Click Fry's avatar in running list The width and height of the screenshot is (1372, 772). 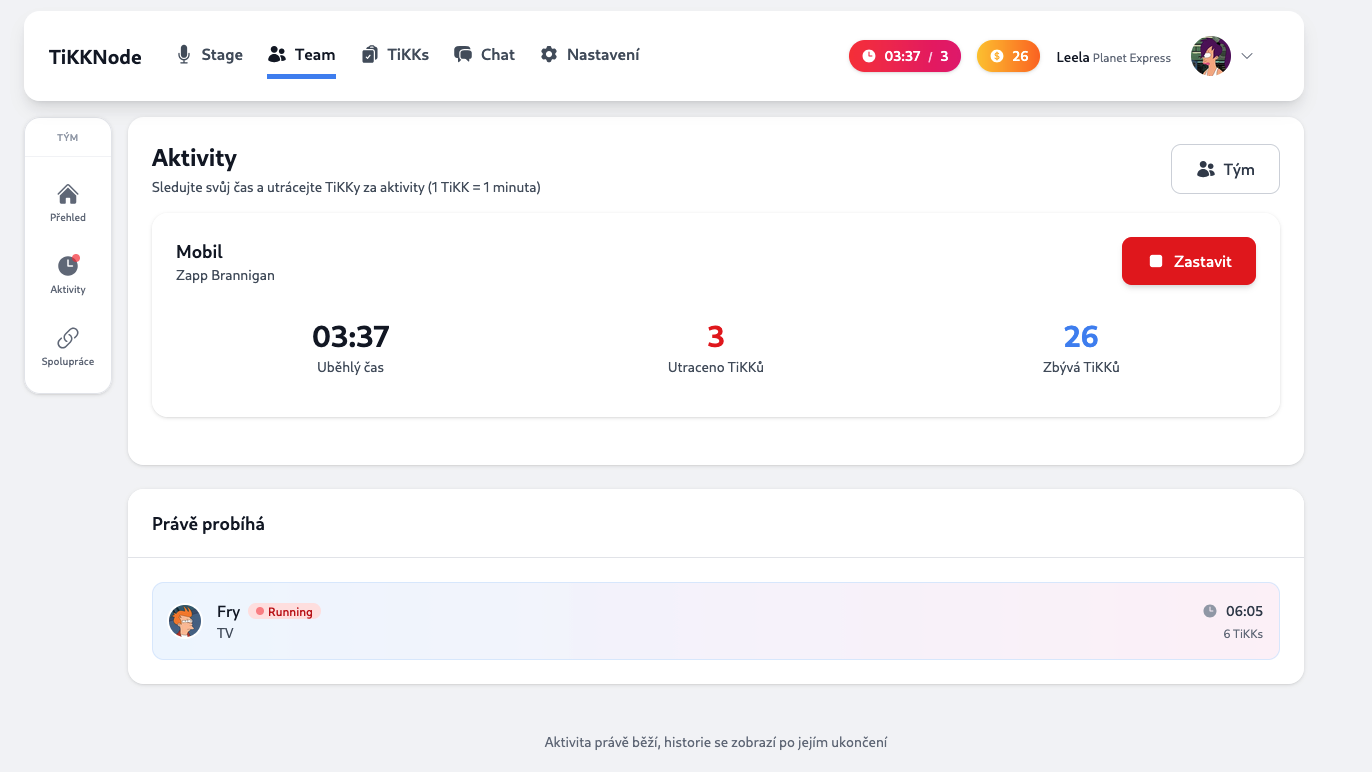pos(185,621)
